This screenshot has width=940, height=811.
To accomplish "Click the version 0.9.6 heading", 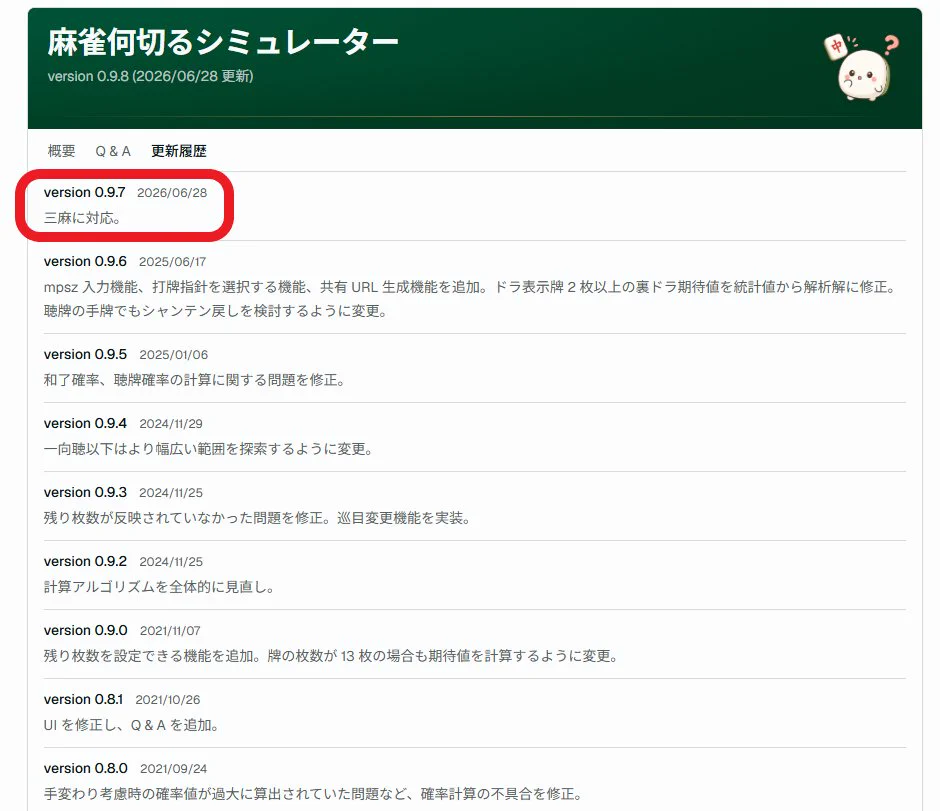I will point(85,261).
